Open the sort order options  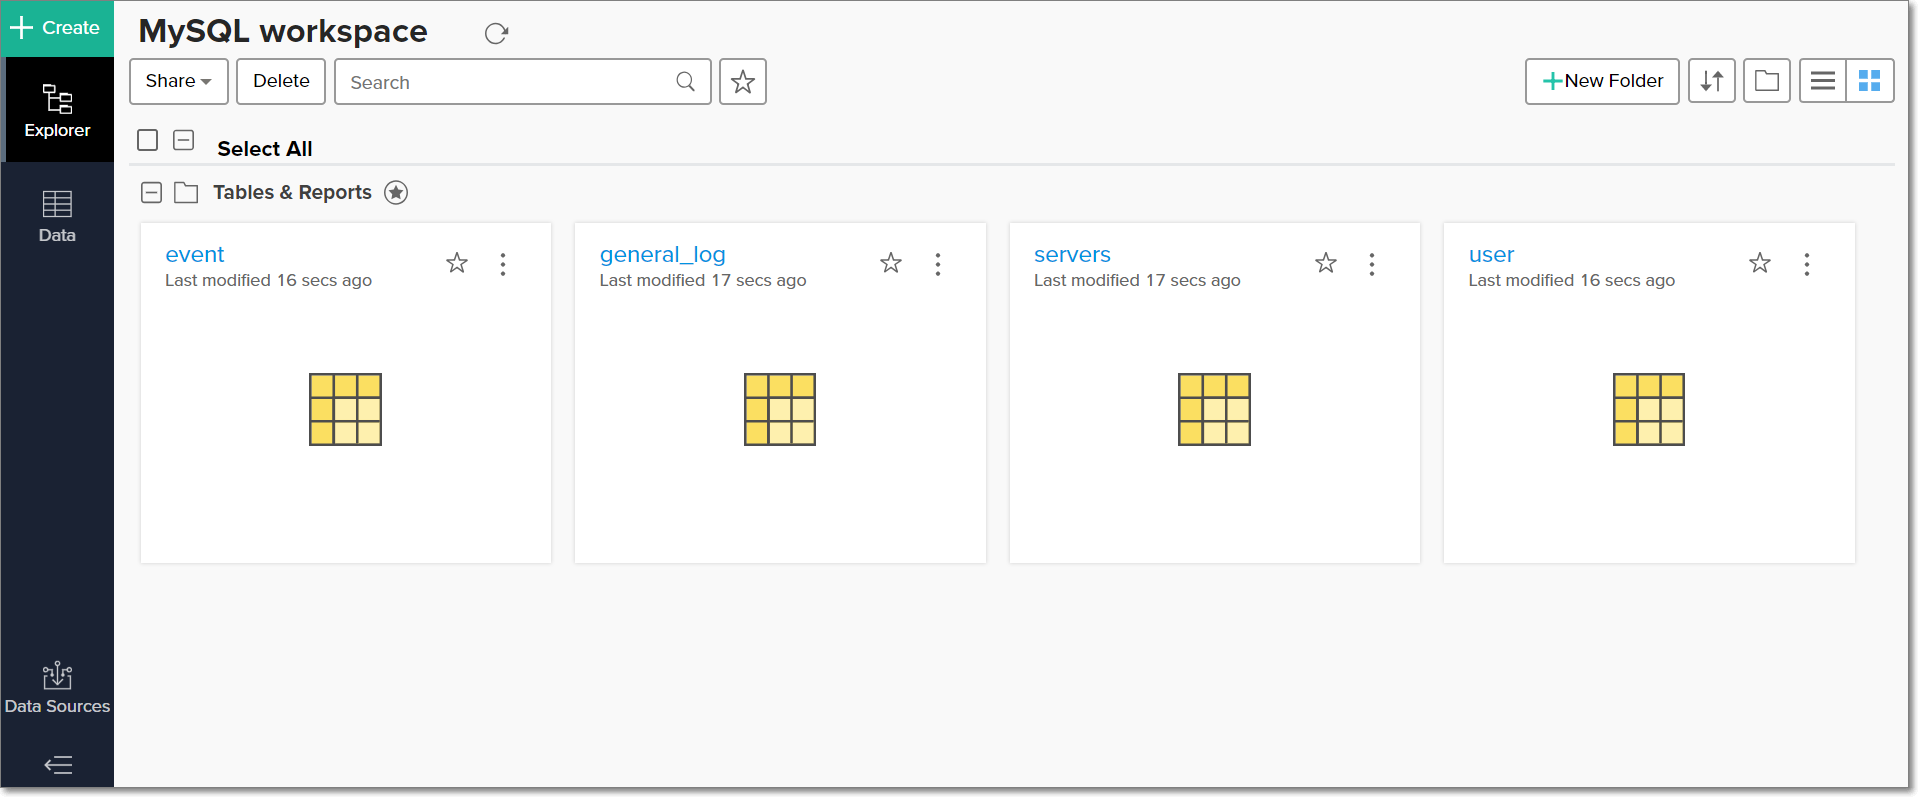[1712, 81]
